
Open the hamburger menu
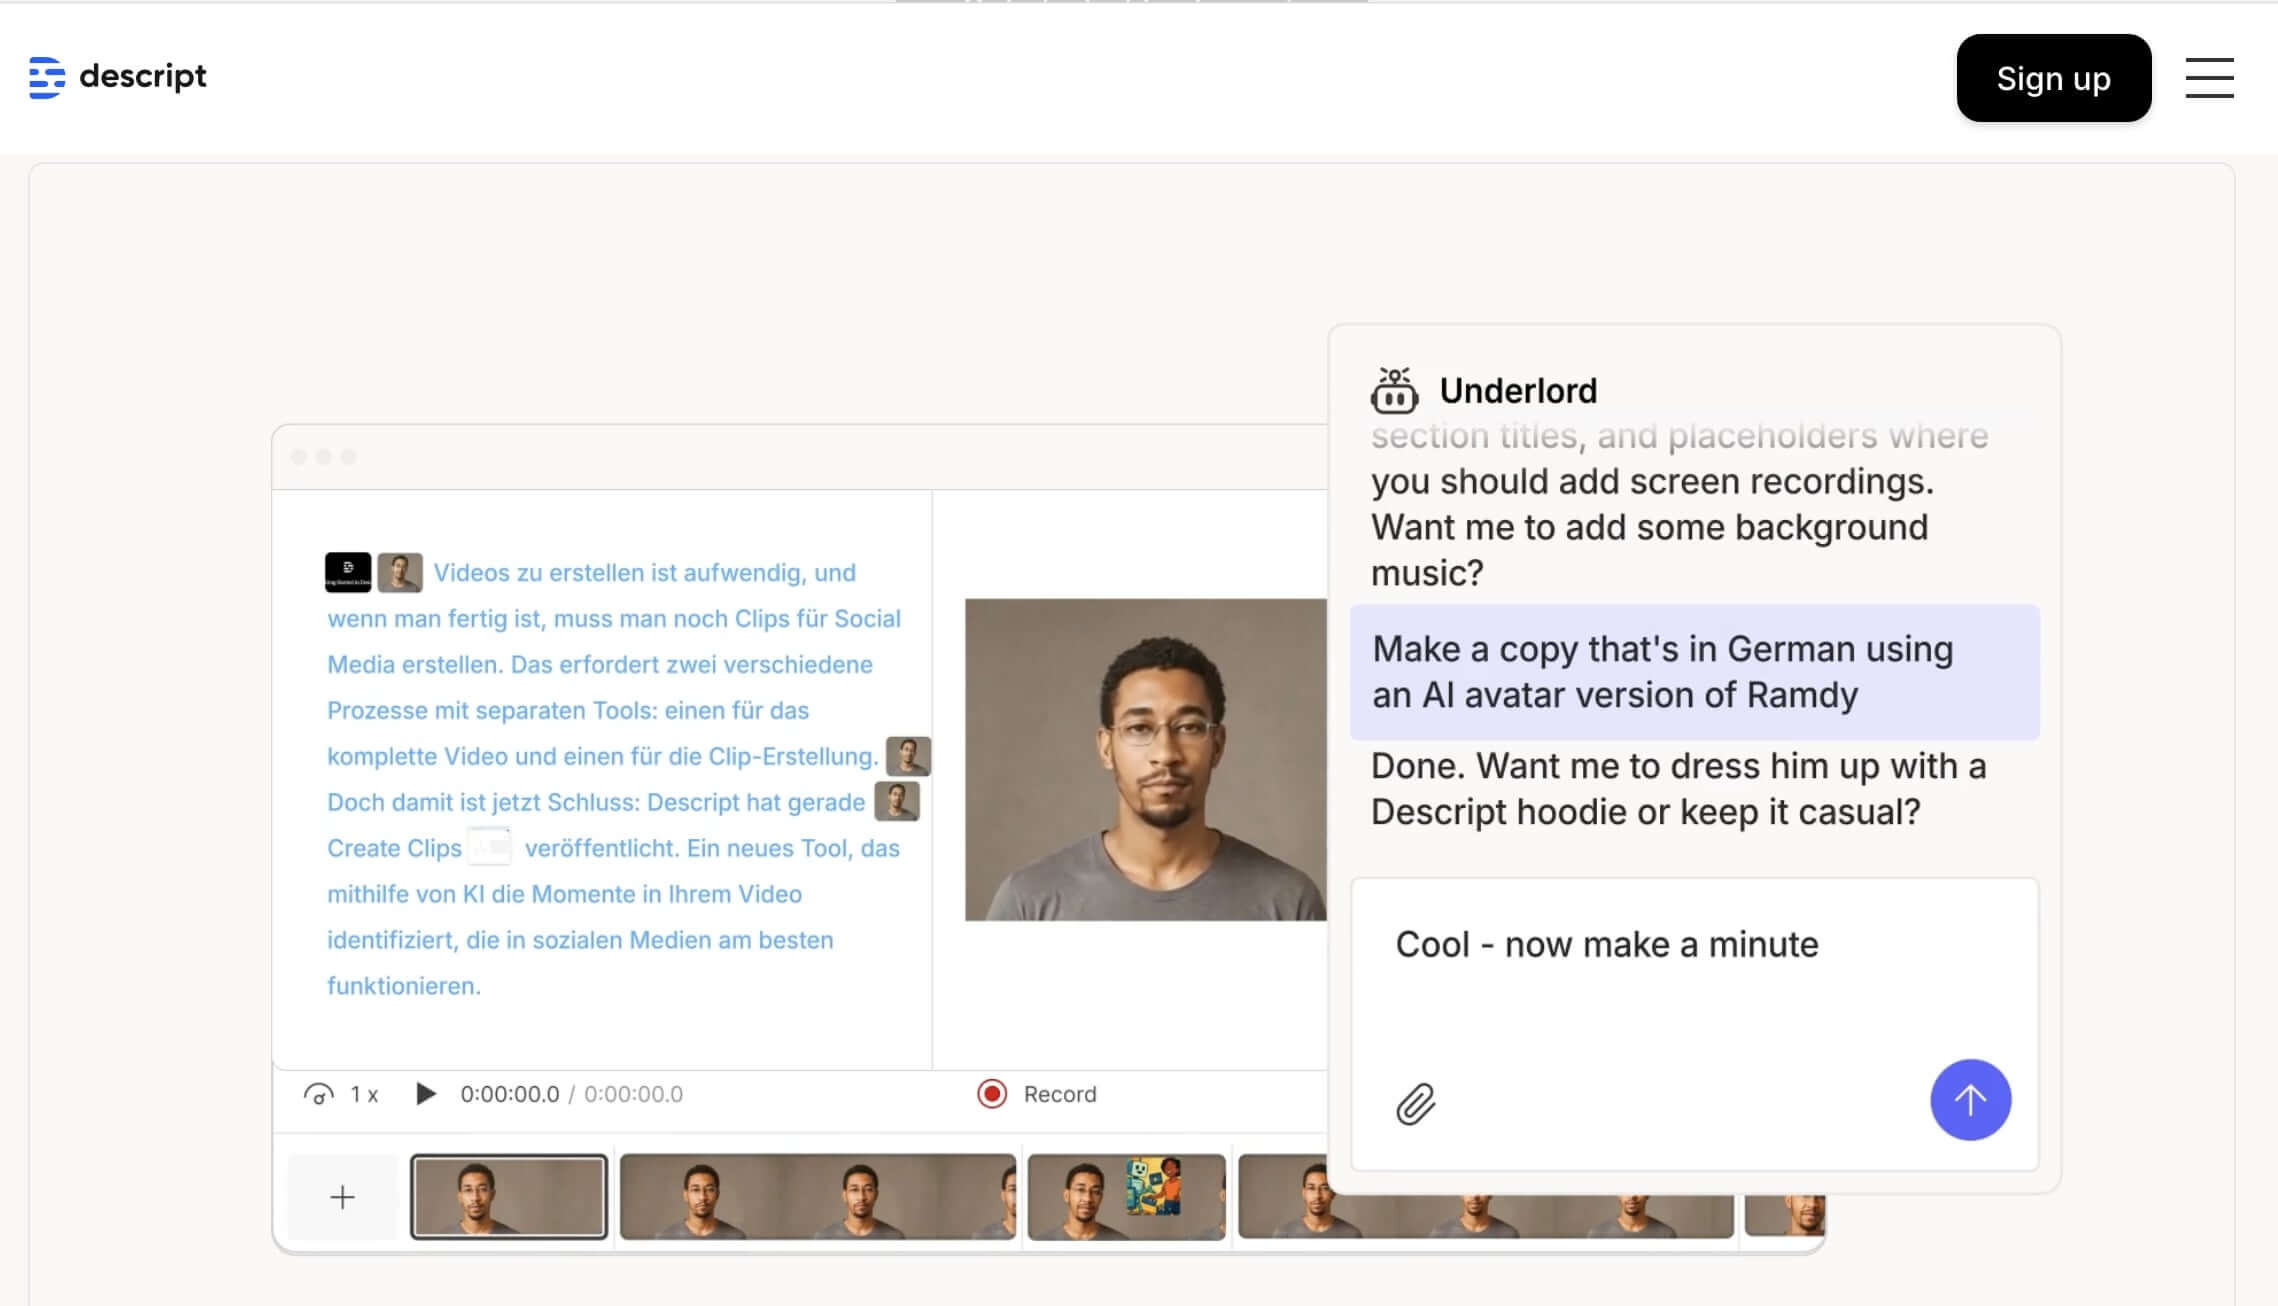(2209, 78)
